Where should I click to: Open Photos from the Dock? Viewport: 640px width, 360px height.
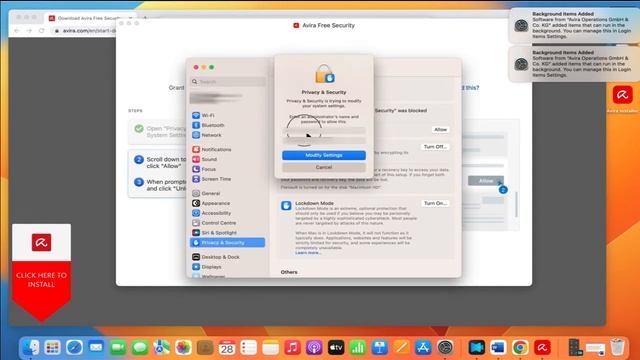tap(183, 347)
